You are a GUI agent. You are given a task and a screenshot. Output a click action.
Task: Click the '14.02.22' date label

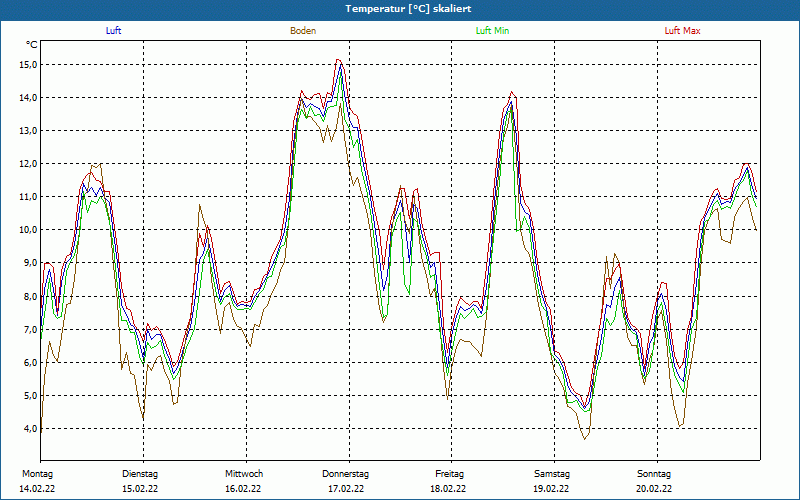click(x=37, y=489)
